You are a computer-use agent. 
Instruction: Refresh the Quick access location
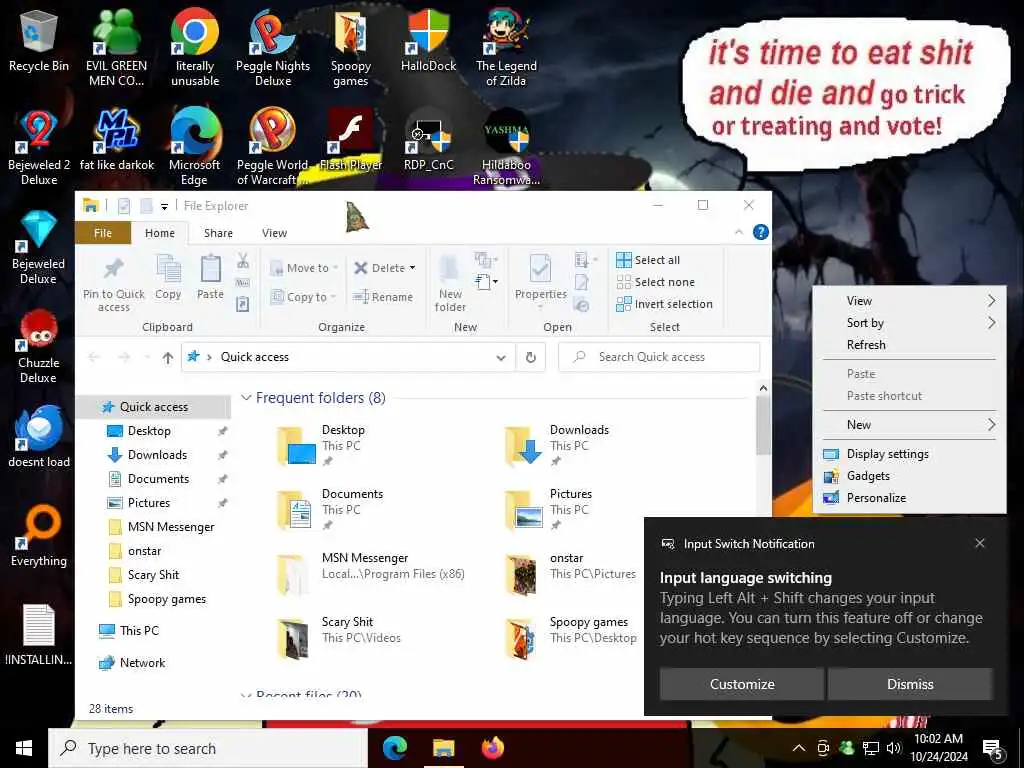coord(531,357)
